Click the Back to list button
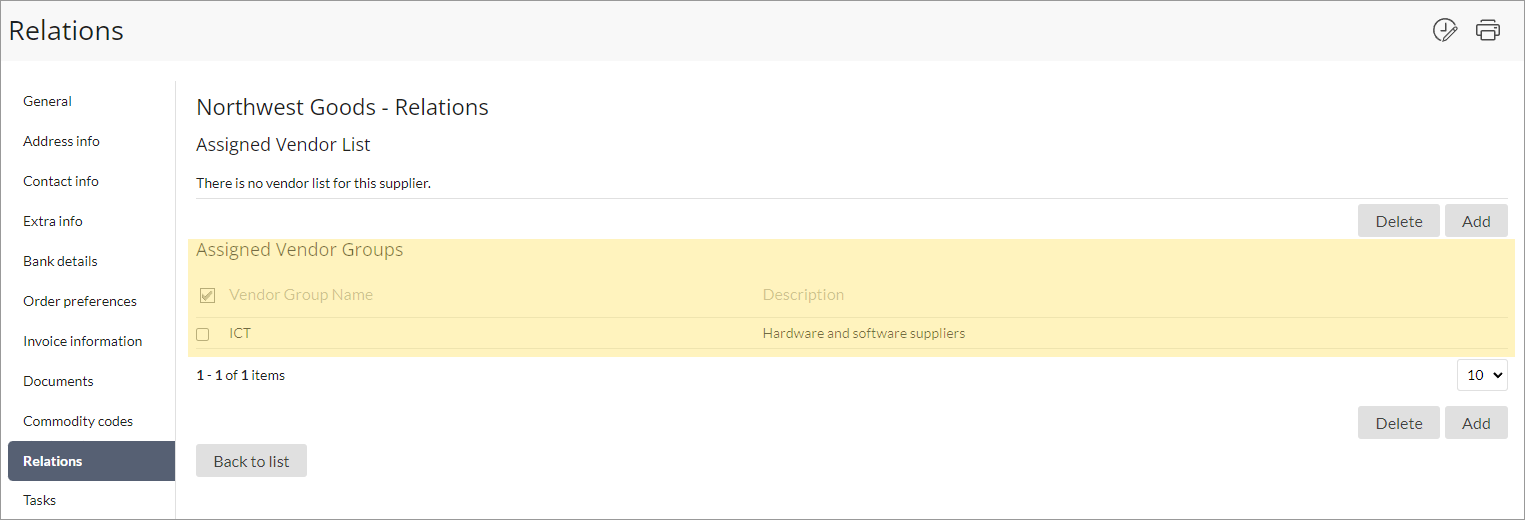1525x520 pixels. [x=251, y=461]
